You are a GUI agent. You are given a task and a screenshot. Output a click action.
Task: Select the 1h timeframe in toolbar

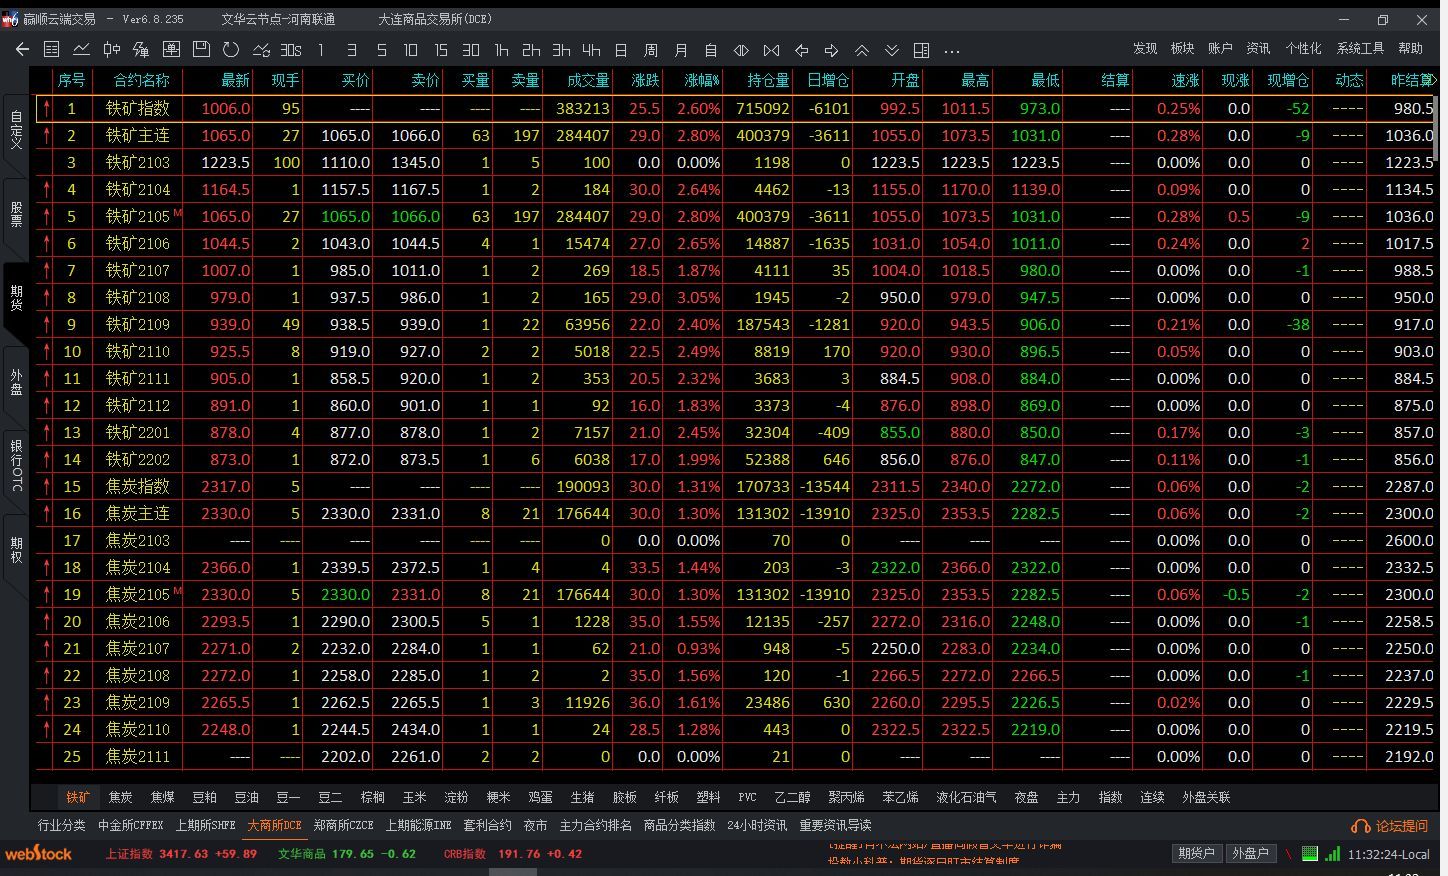pos(501,50)
